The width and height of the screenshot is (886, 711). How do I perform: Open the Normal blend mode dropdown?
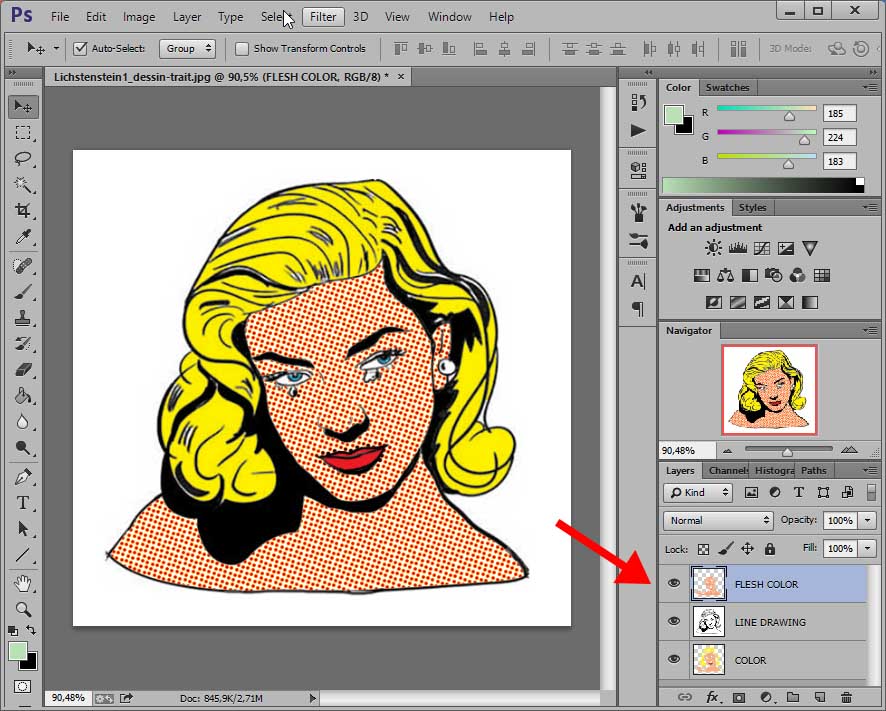[718, 520]
